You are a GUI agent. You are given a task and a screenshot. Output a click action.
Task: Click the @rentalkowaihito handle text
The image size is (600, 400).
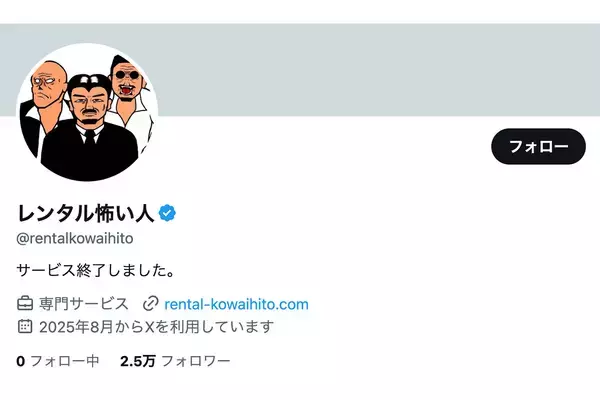[75, 238]
